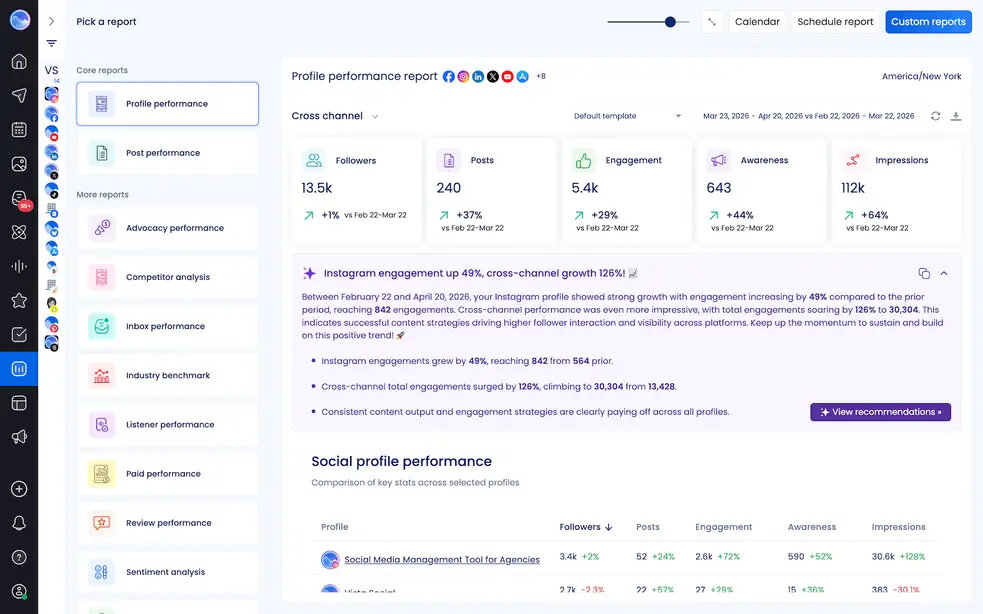Click the date range comparison field
This screenshot has width=983, height=614.
click(x=809, y=116)
